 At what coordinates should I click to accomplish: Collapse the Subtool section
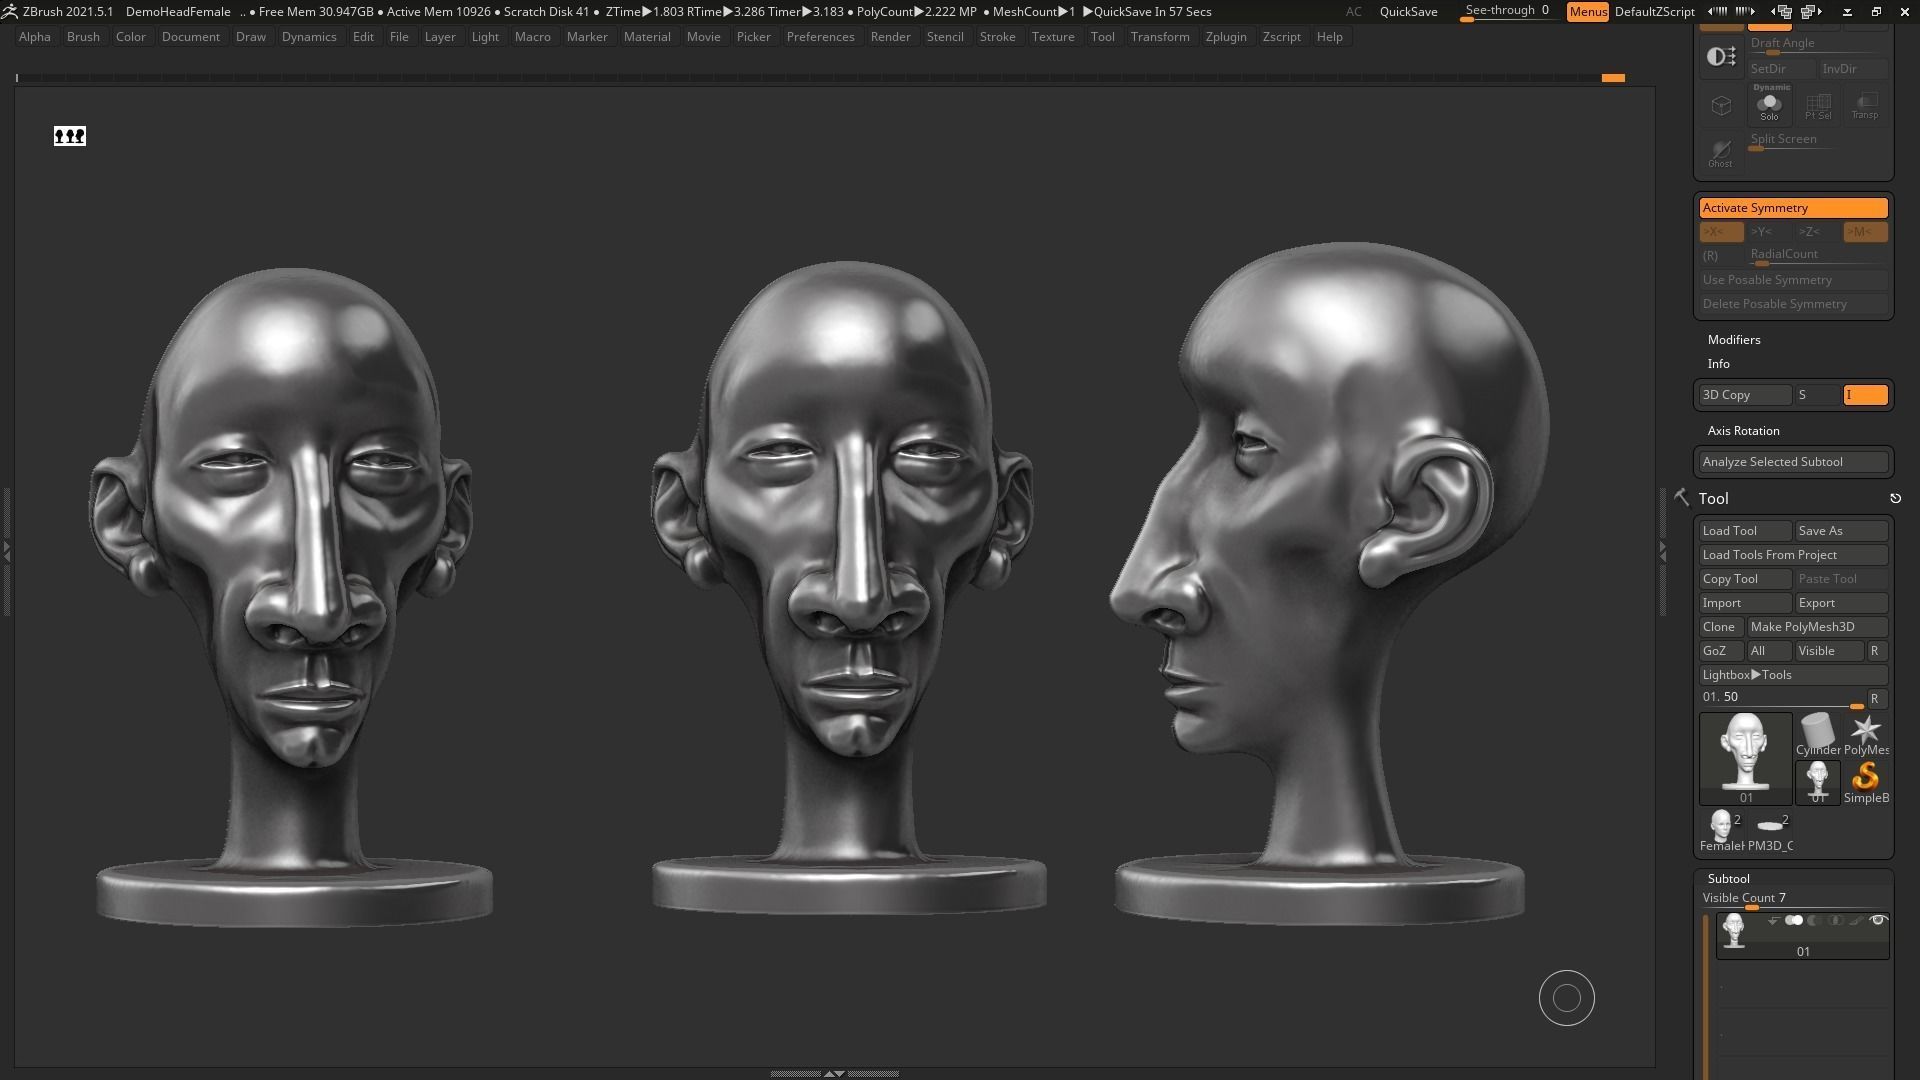coord(1728,879)
